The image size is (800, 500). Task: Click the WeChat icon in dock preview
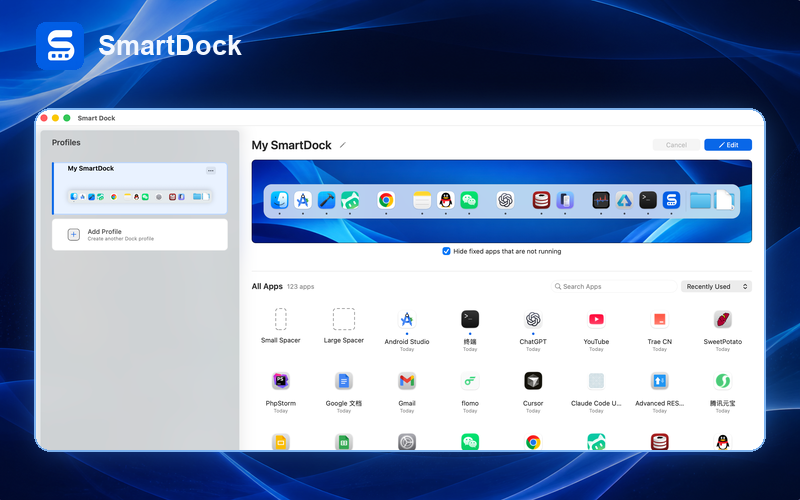(x=469, y=201)
